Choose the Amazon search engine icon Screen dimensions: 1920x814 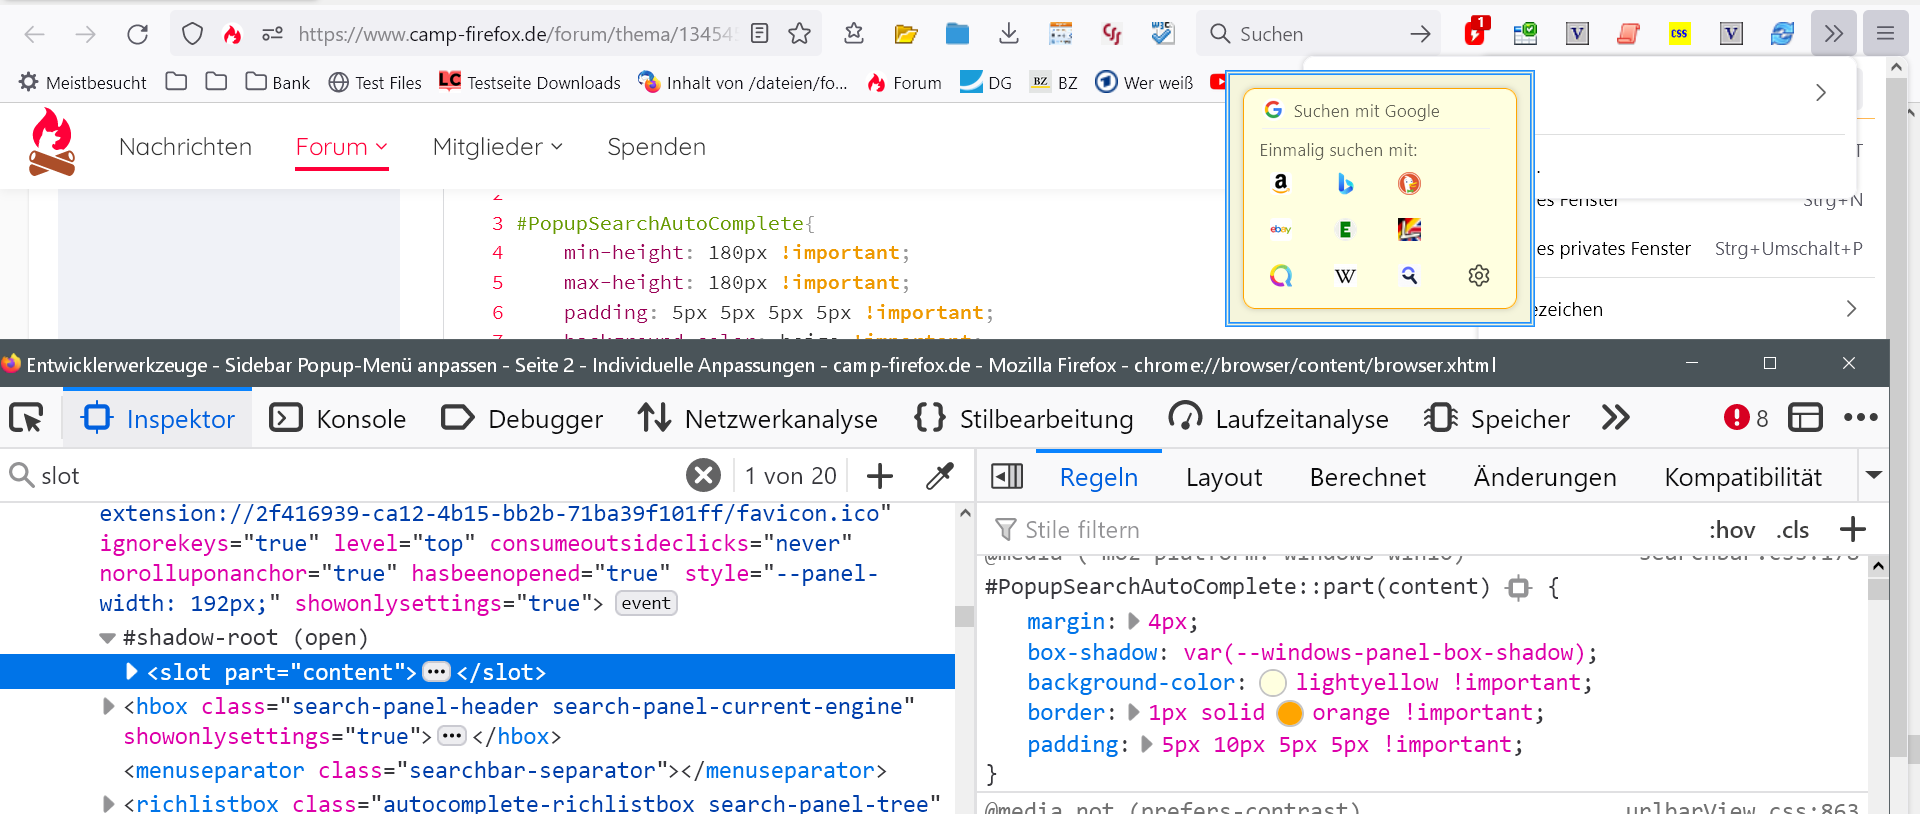[1280, 183]
